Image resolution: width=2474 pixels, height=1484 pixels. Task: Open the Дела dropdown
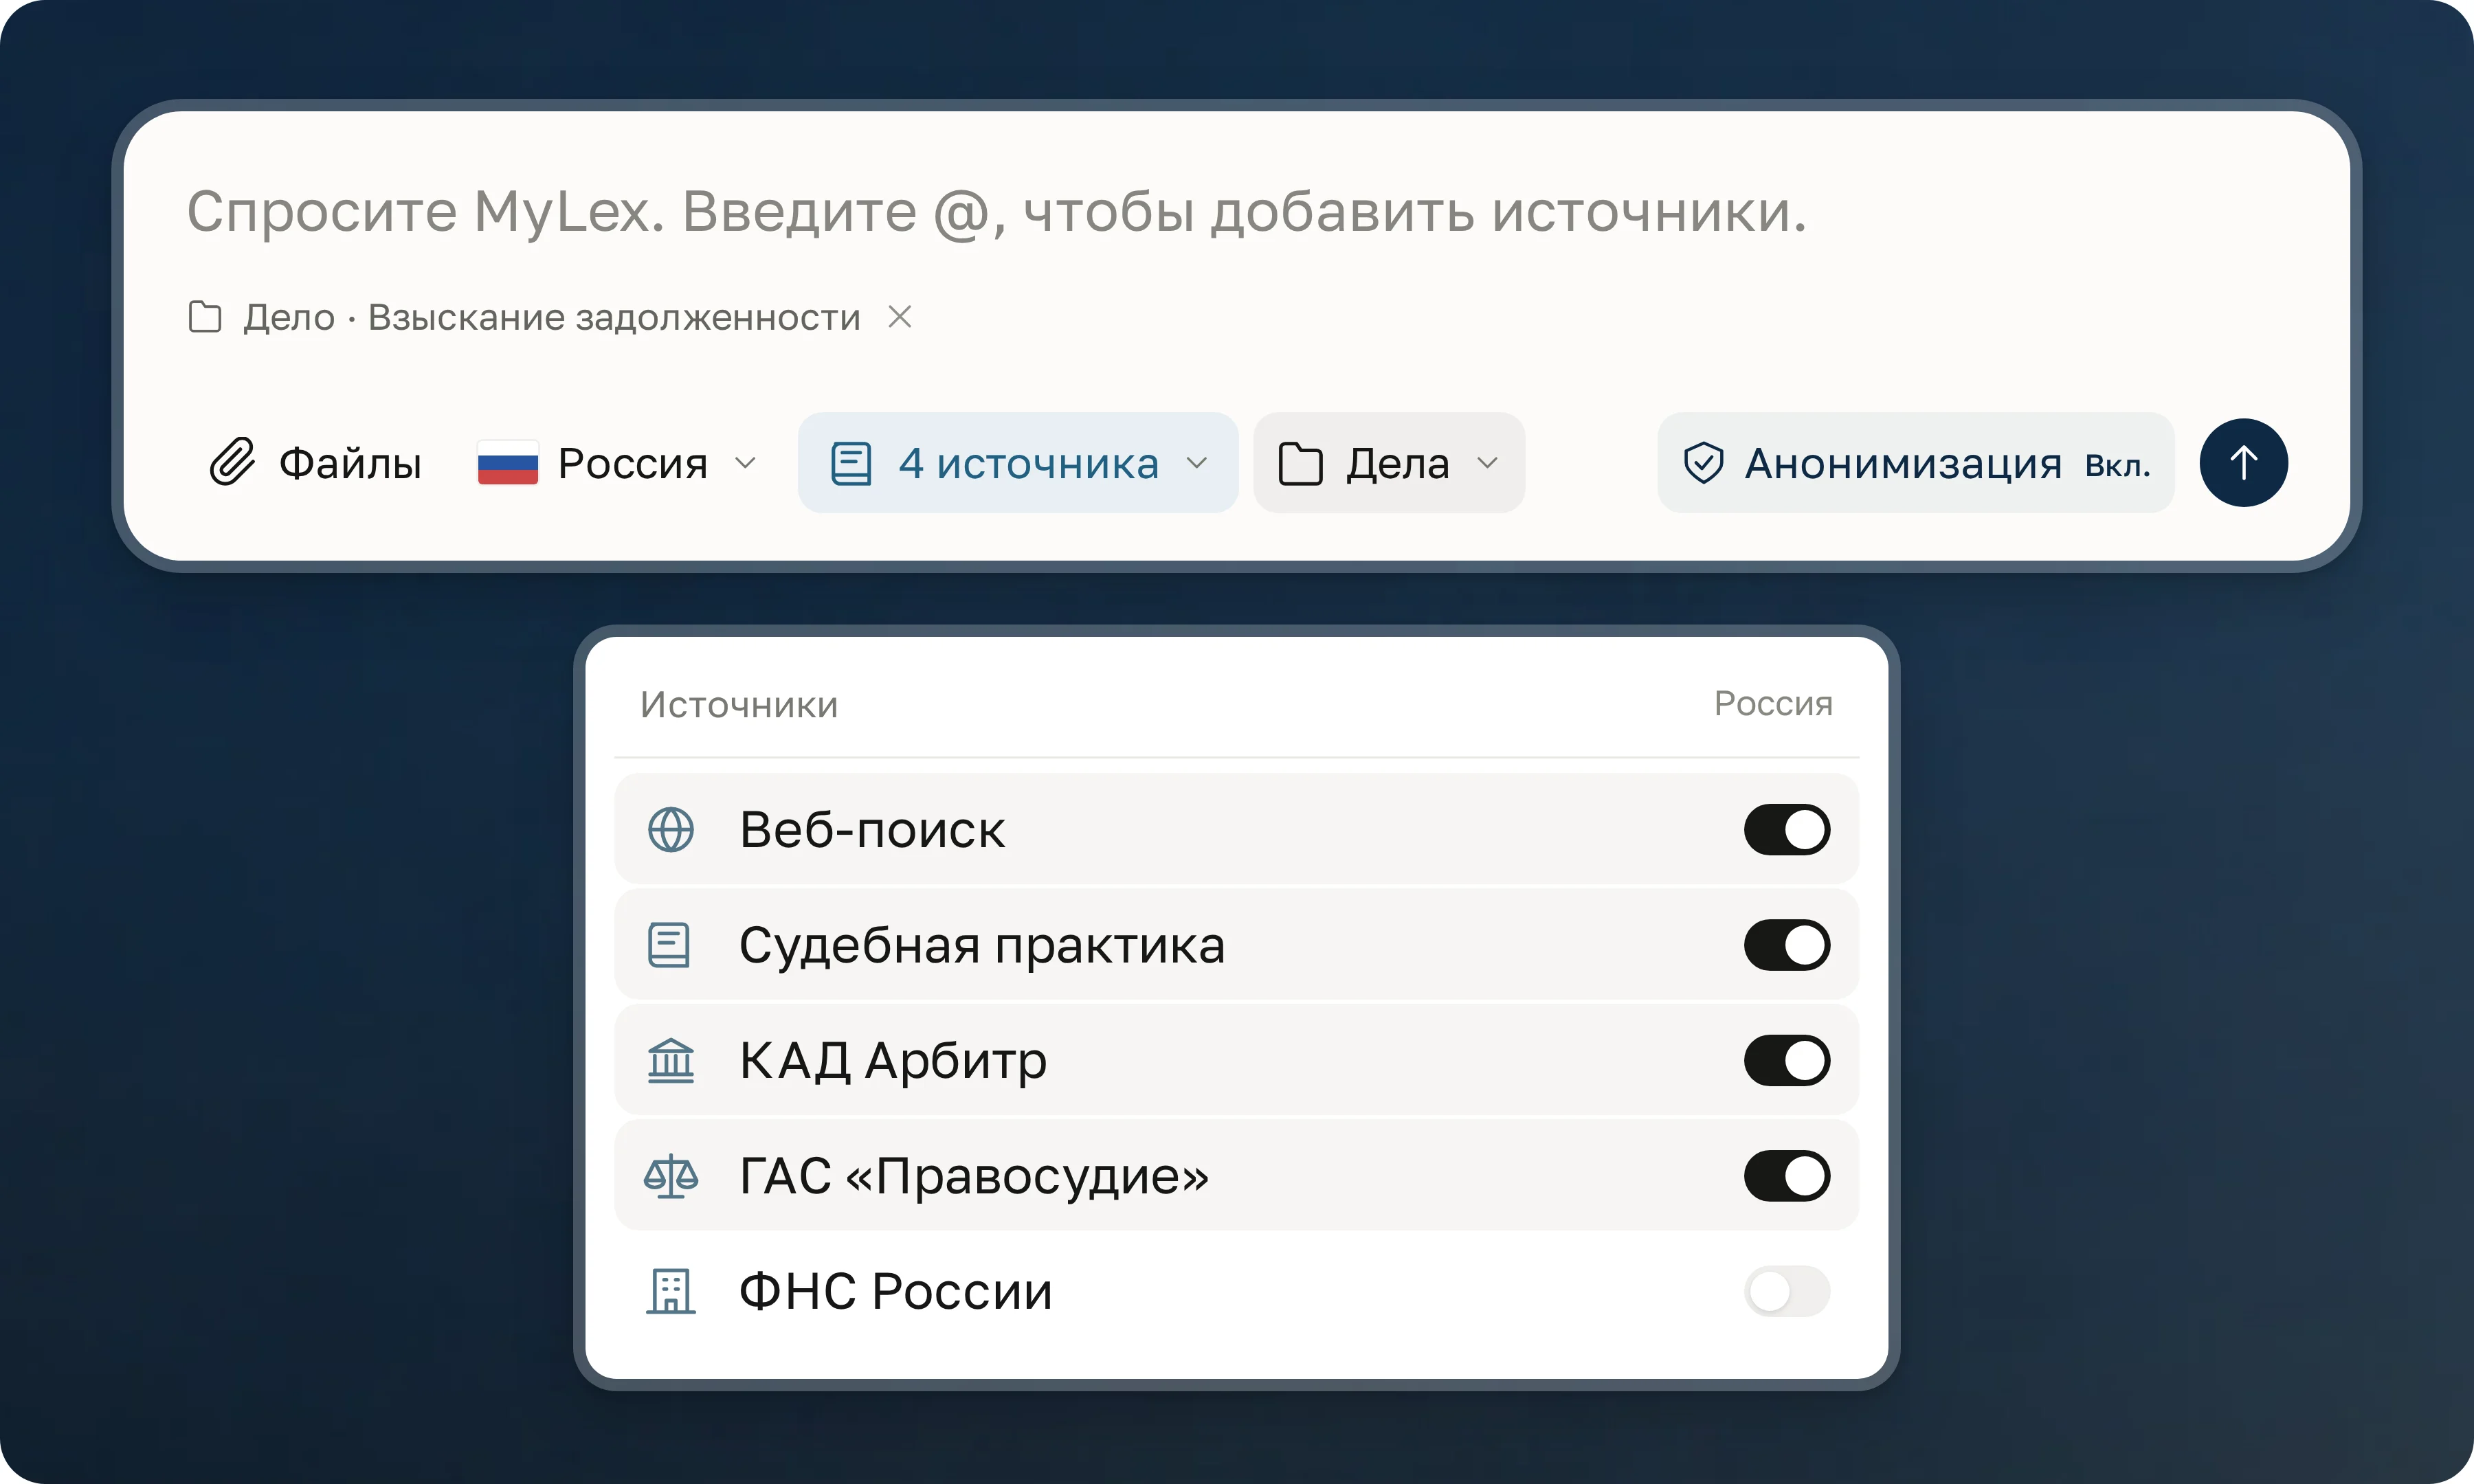coord(1389,463)
